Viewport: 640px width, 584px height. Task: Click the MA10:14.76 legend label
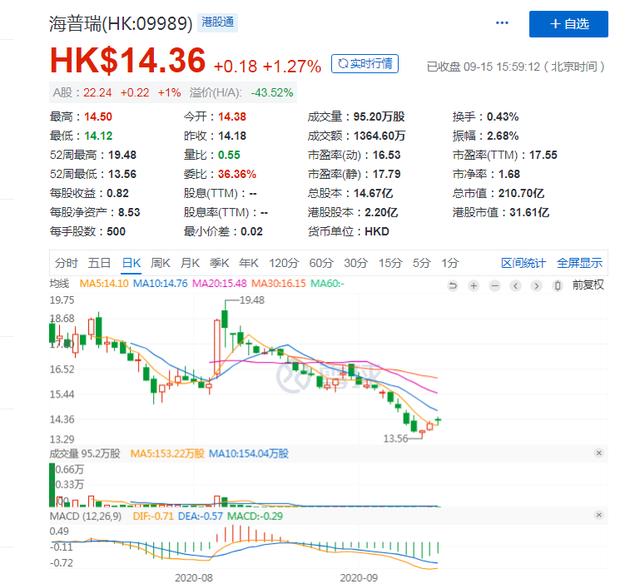coord(160,283)
